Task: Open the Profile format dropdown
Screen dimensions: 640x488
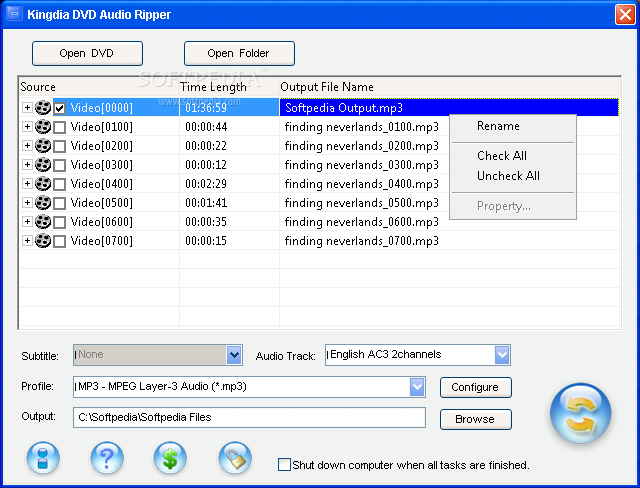Action: click(x=417, y=387)
